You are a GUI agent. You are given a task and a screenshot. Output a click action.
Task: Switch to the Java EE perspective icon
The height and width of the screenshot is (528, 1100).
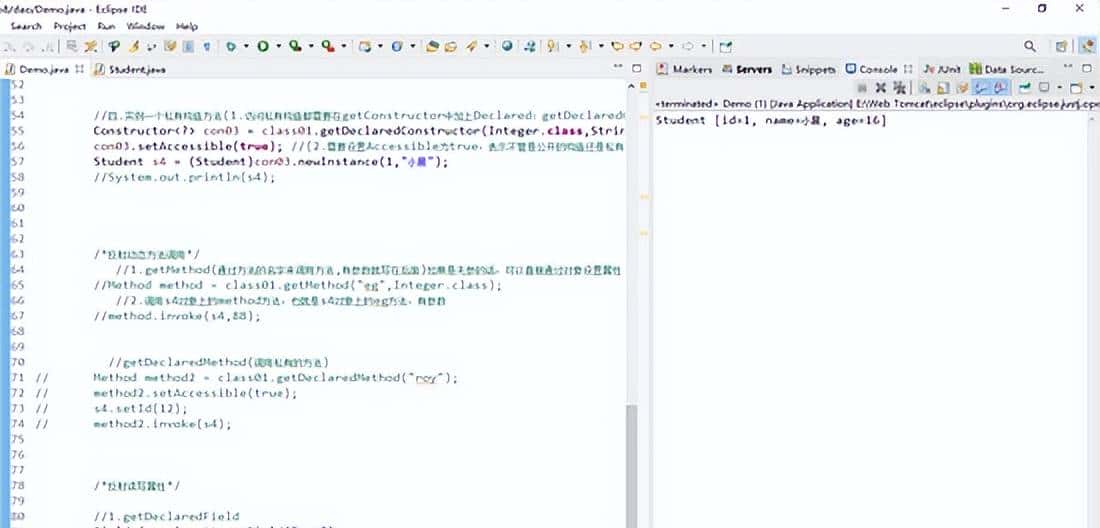1087,46
